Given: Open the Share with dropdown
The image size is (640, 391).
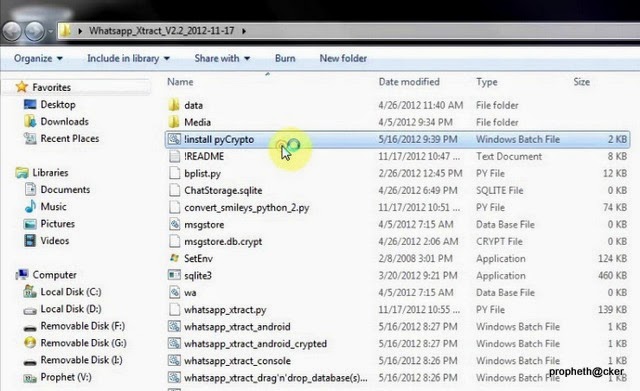Looking at the screenshot, I should 222,58.
